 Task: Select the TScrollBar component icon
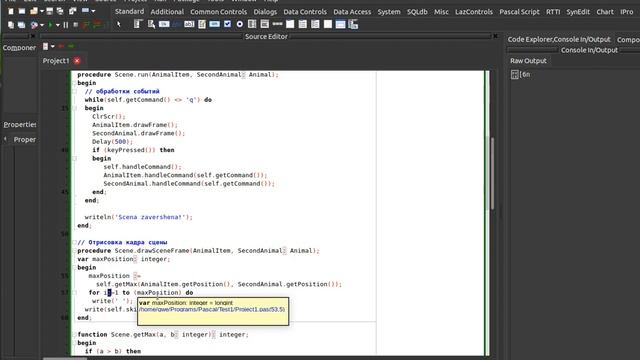[277, 24]
